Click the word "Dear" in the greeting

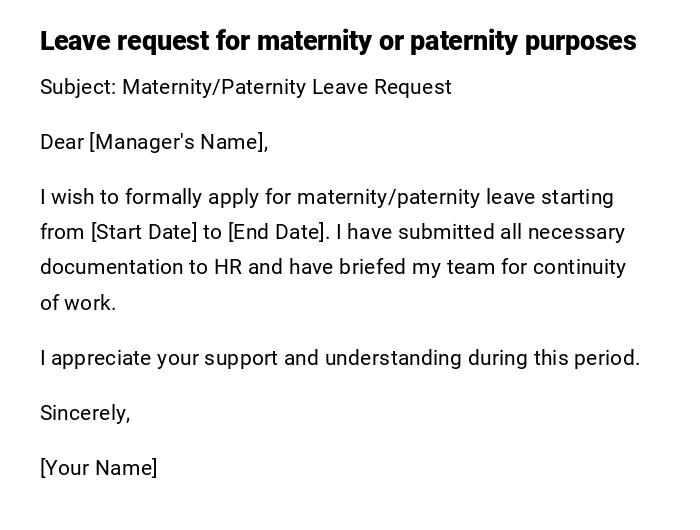tap(61, 142)
